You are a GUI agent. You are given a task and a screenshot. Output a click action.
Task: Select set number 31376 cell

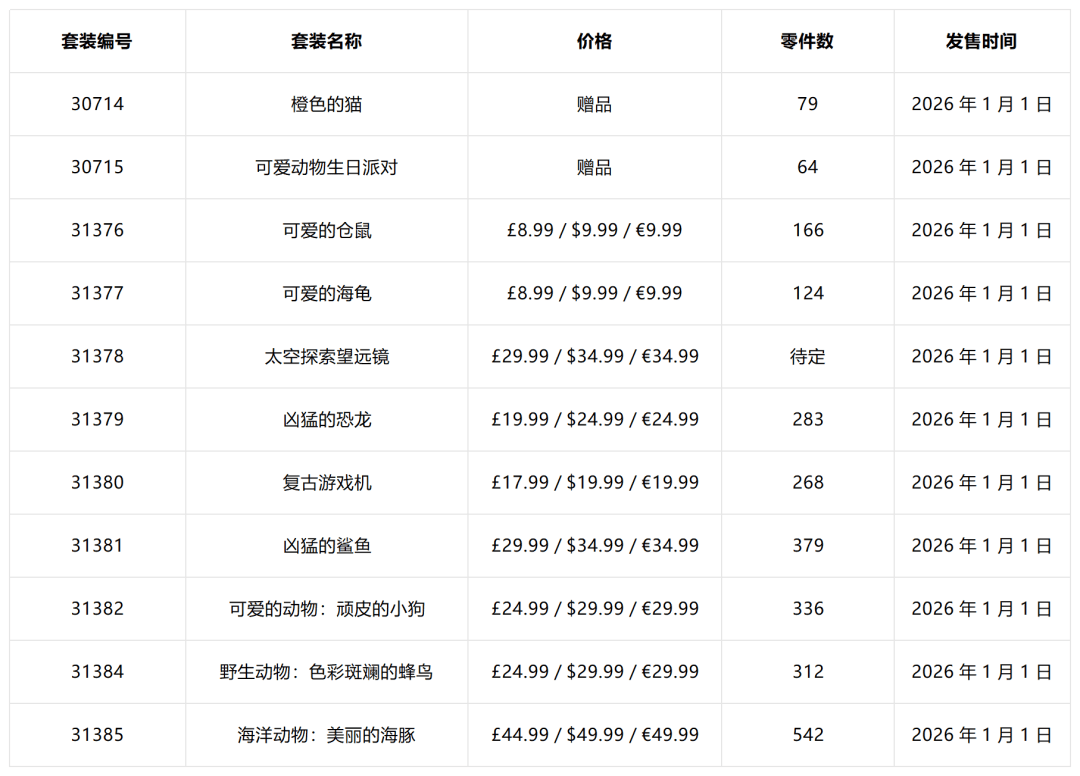[x=97, y=230]
